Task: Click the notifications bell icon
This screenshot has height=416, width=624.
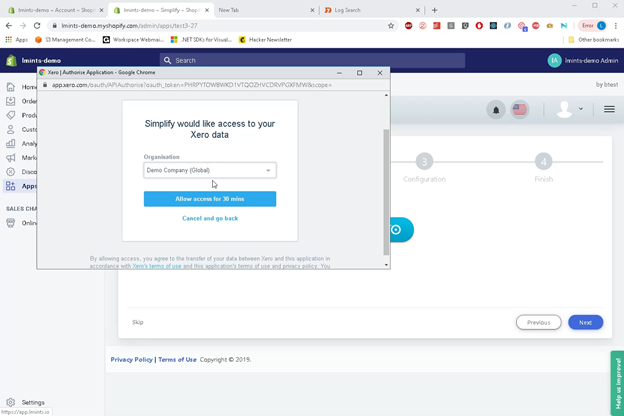Action: [x=496, y=110]
